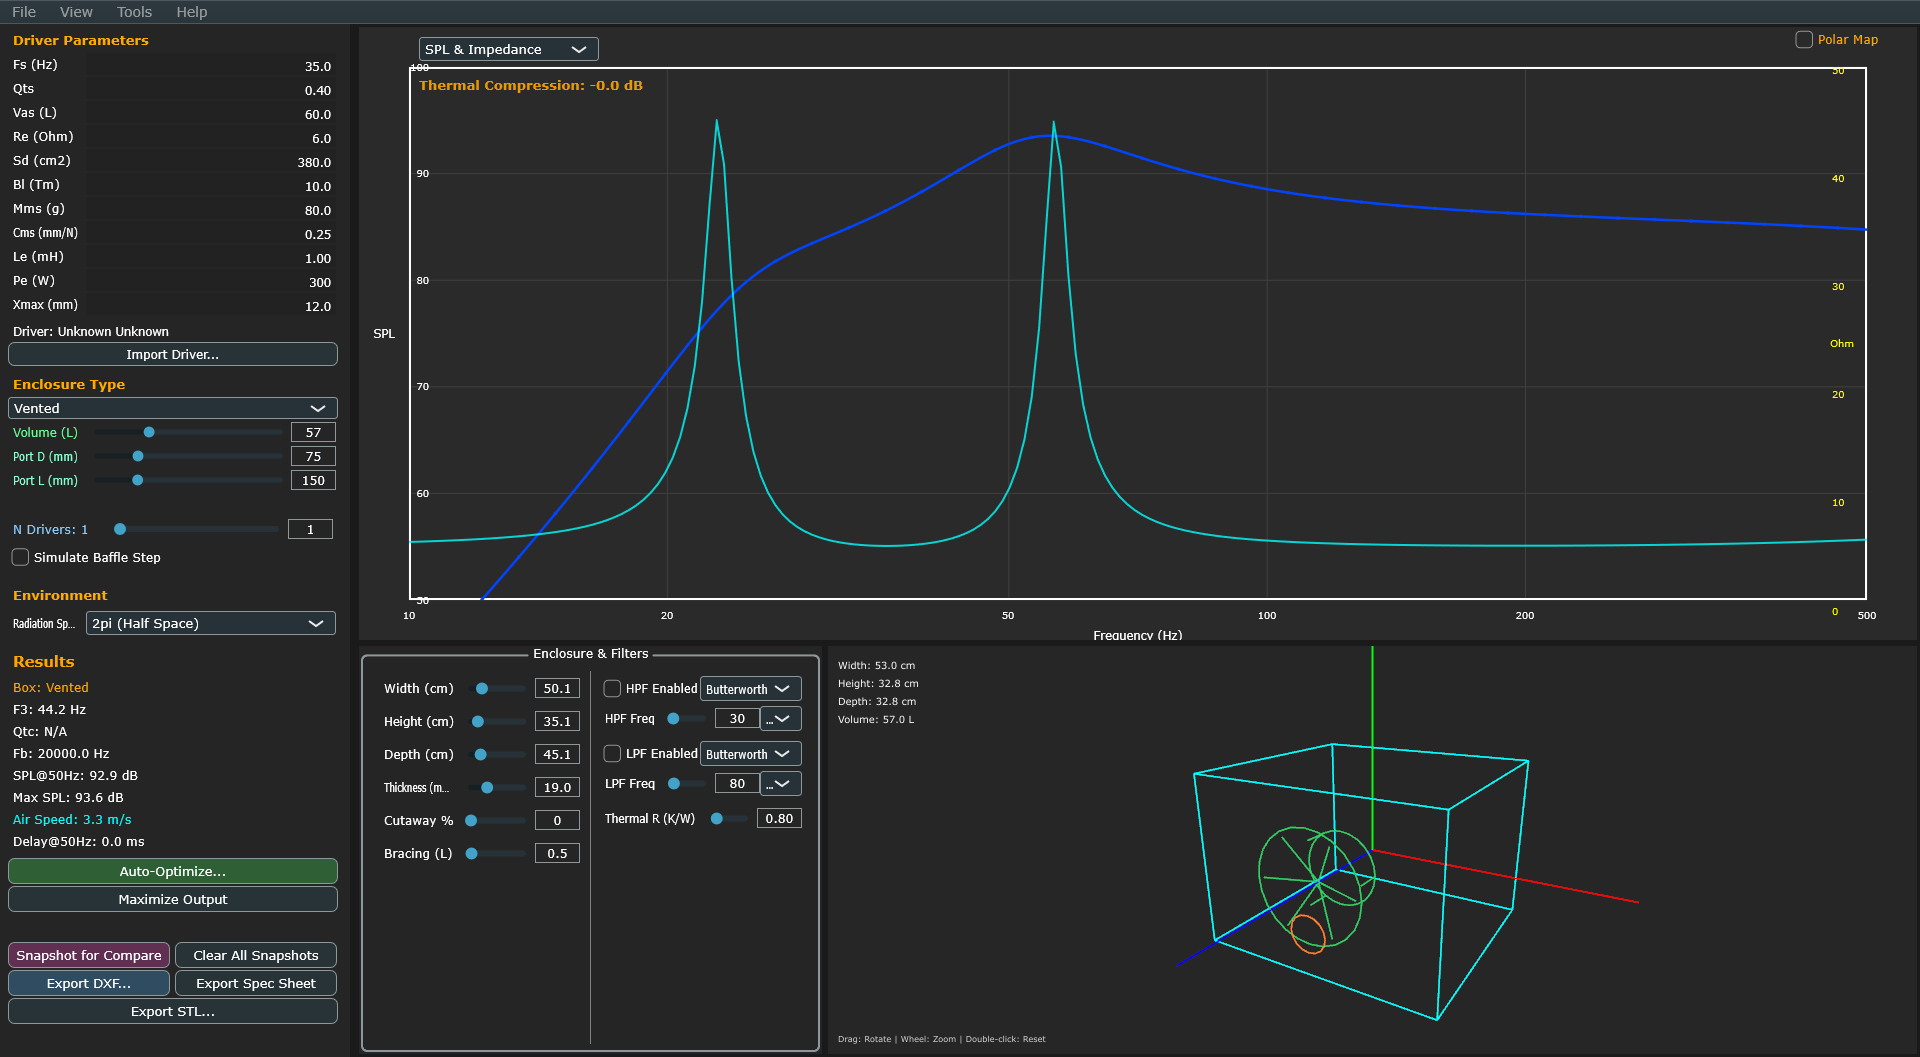The width and height of the screenshot is (1920, 1057).
Task: Click the Import Driver button
Action: click(172, 354)
